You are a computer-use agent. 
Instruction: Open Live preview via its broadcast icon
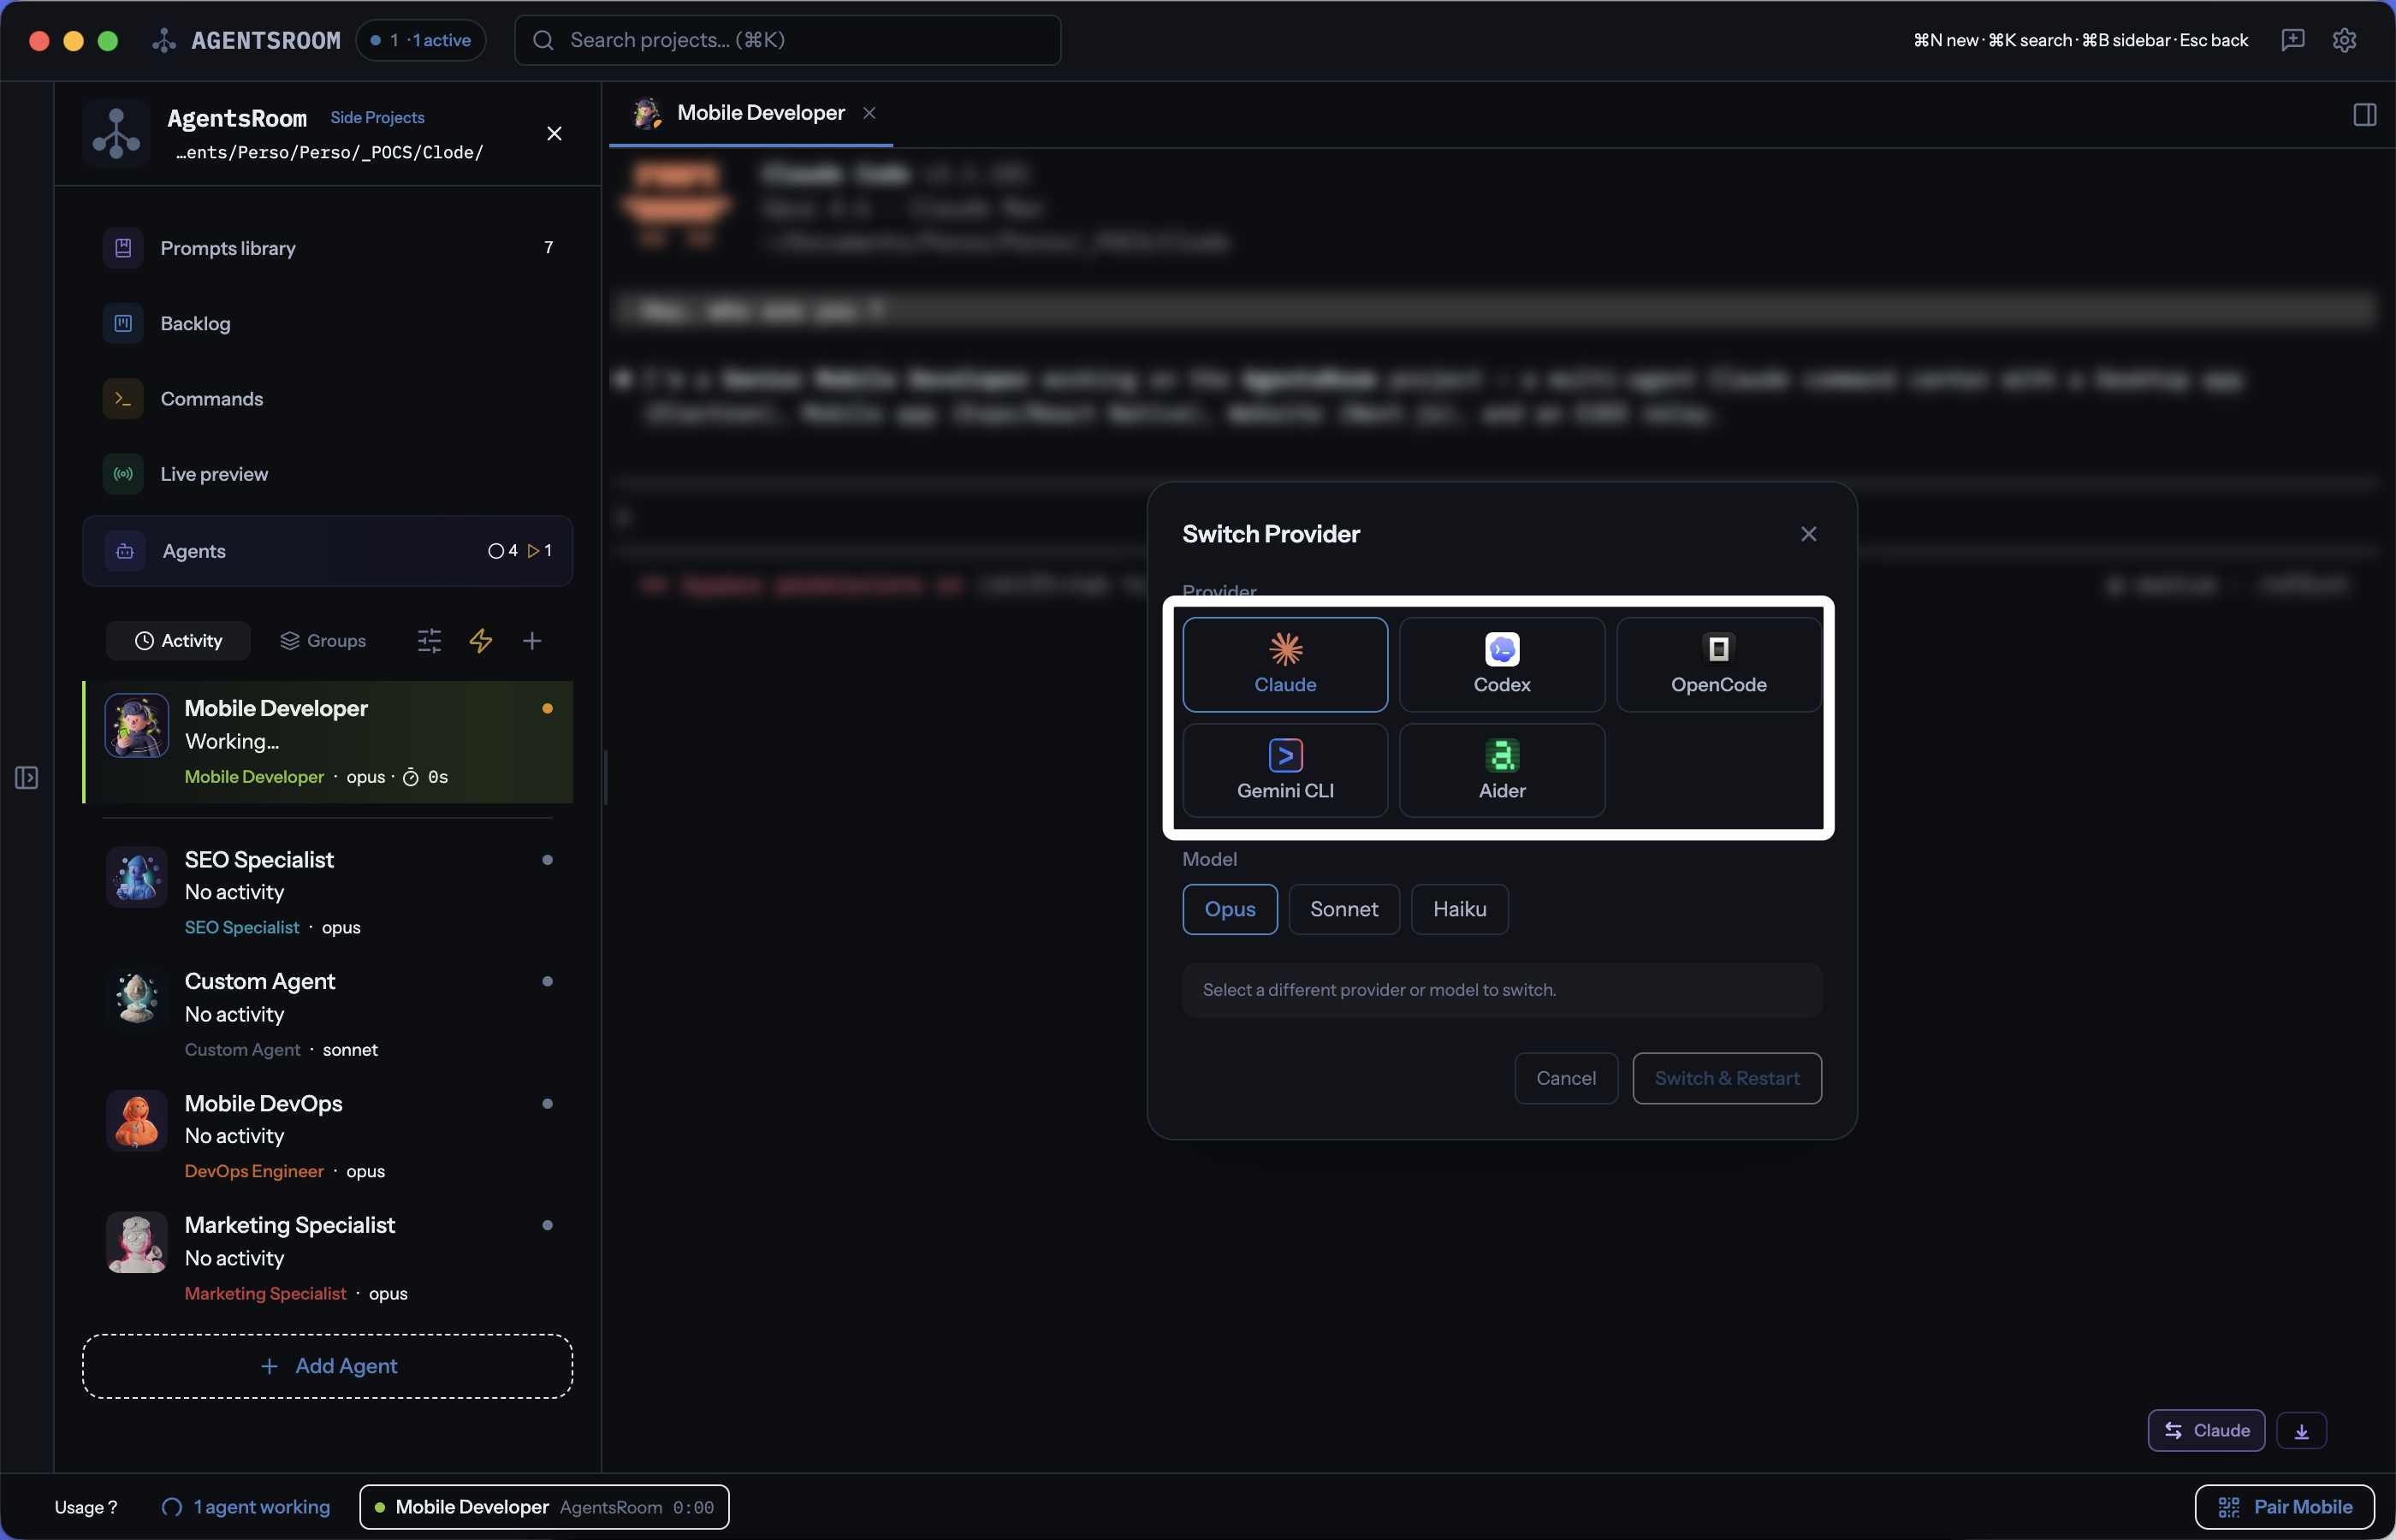point(122,473)
